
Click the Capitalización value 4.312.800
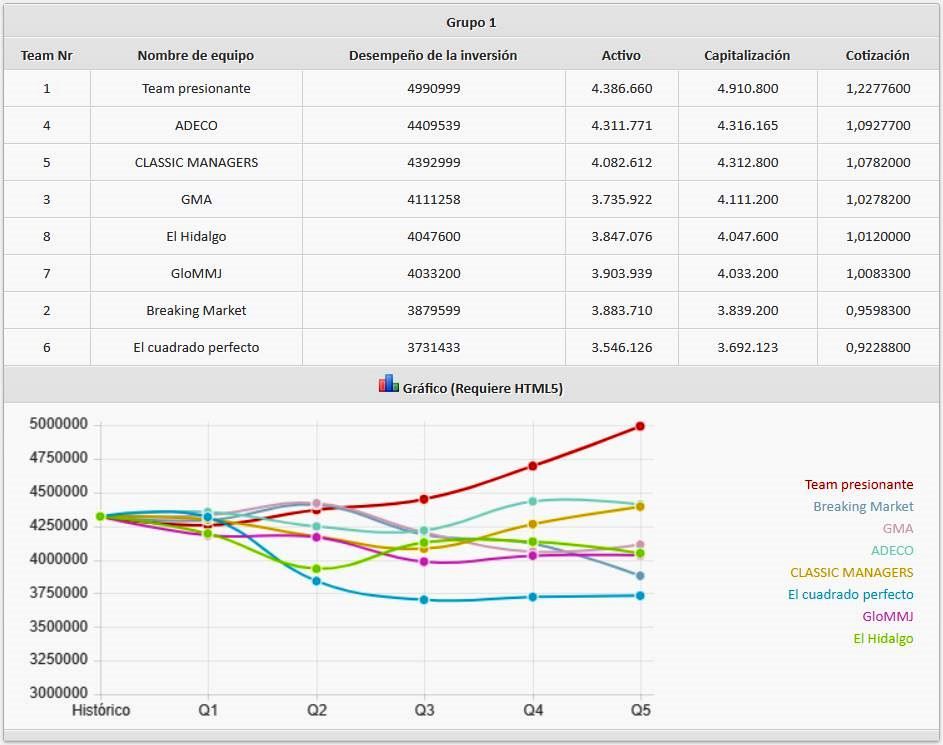[748, 162]
